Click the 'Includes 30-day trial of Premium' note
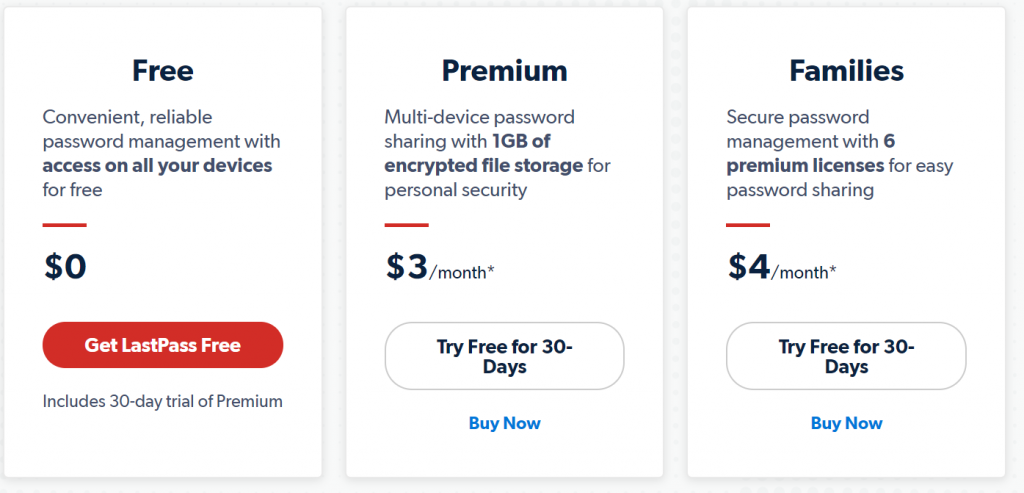The height and width of the screenshot is (493, 1024). pyautogui.click(x=163, y=401)
